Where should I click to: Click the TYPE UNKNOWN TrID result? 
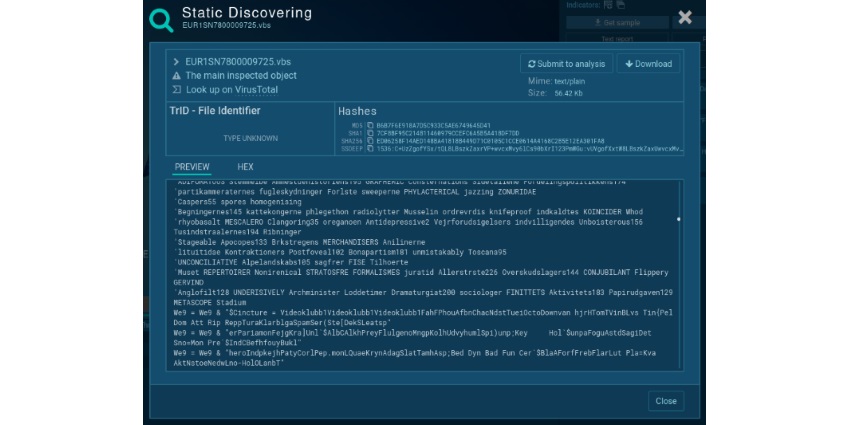pyautogui.click(x=250, y=138)
